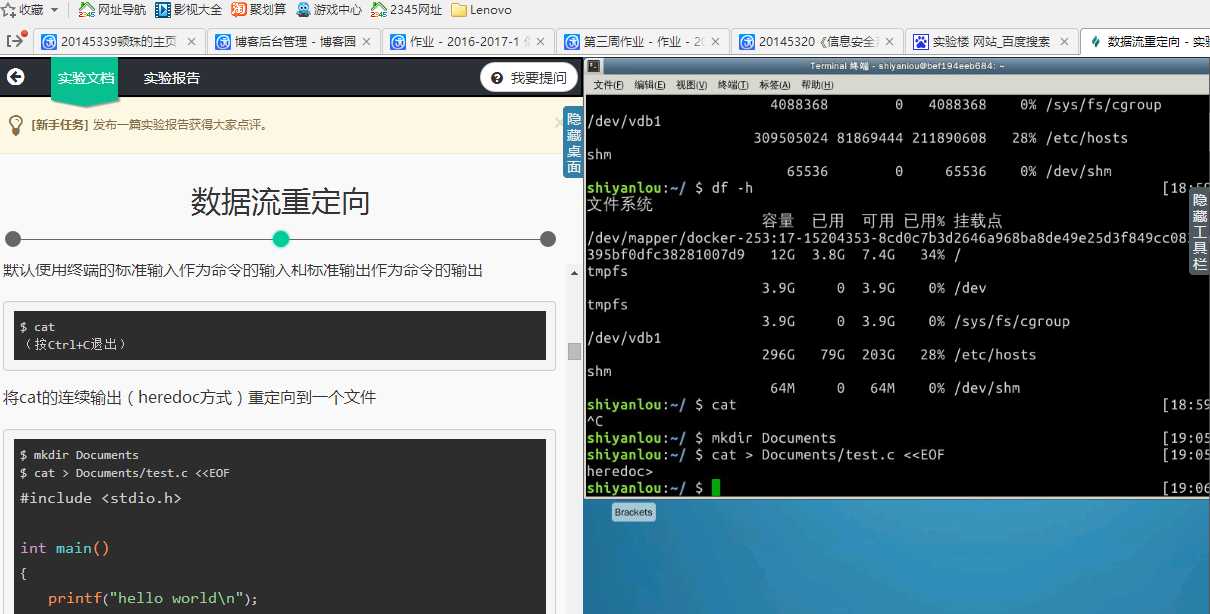Close the 第三周作业 tab
This screenshot has height=614, width=1210.
715,42
